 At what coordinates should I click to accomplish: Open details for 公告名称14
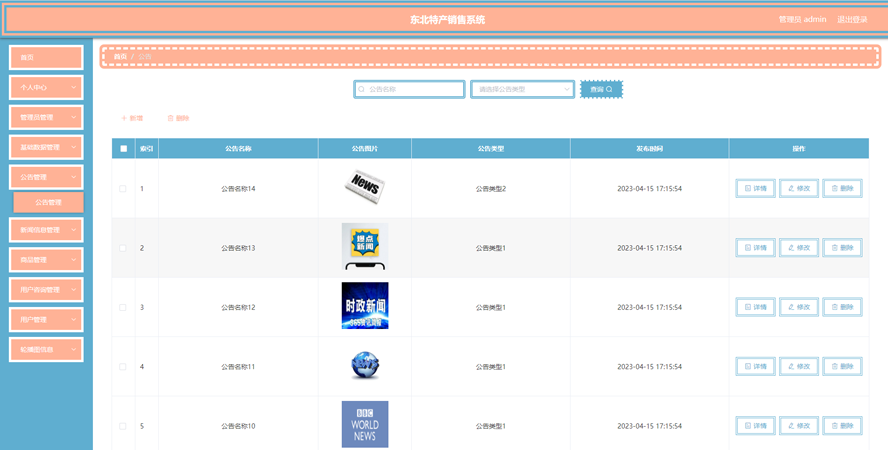pos(755,188)
